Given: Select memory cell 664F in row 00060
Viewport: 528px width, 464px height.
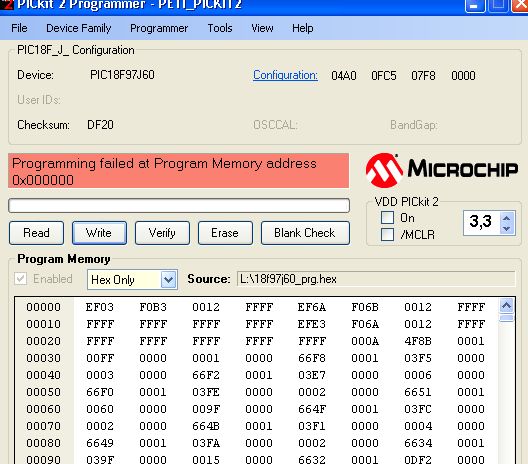Looking at the screenshot, I should coord(312,409).
